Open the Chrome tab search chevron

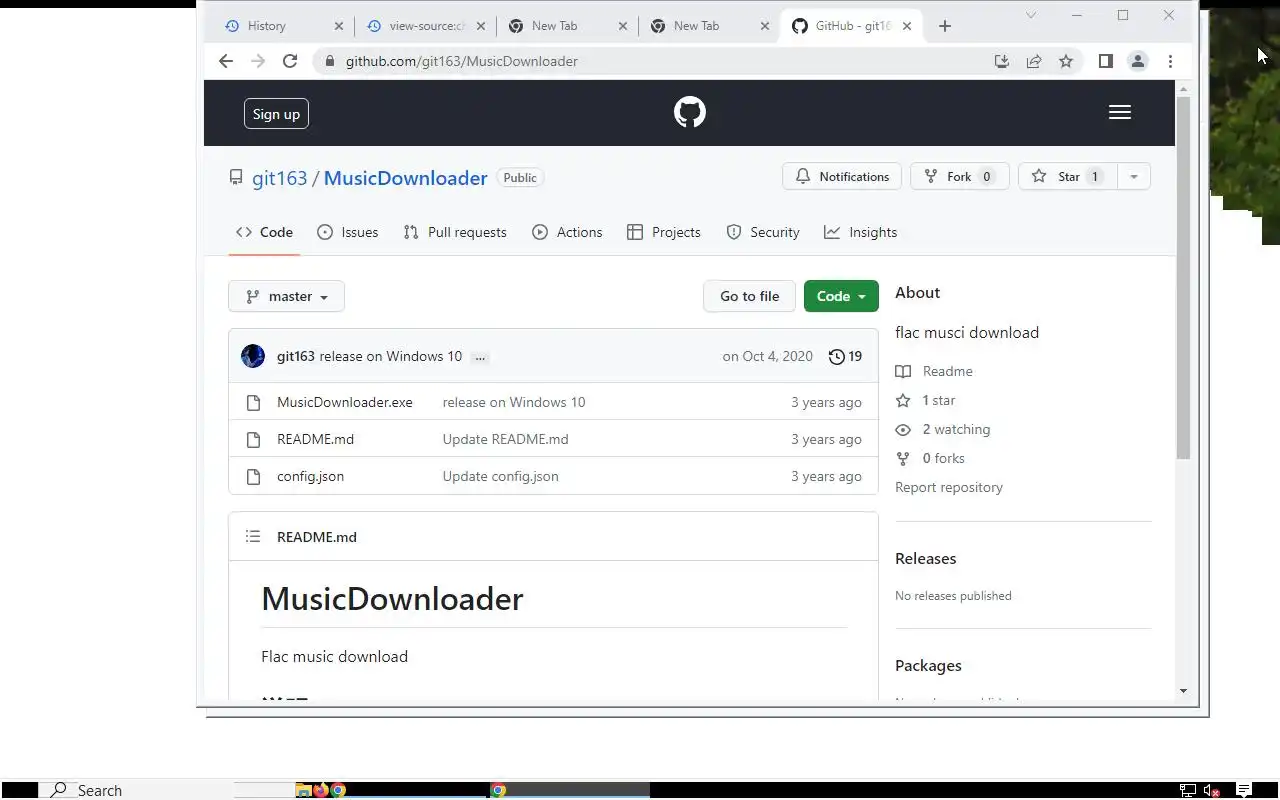(x=1031, y=15)
